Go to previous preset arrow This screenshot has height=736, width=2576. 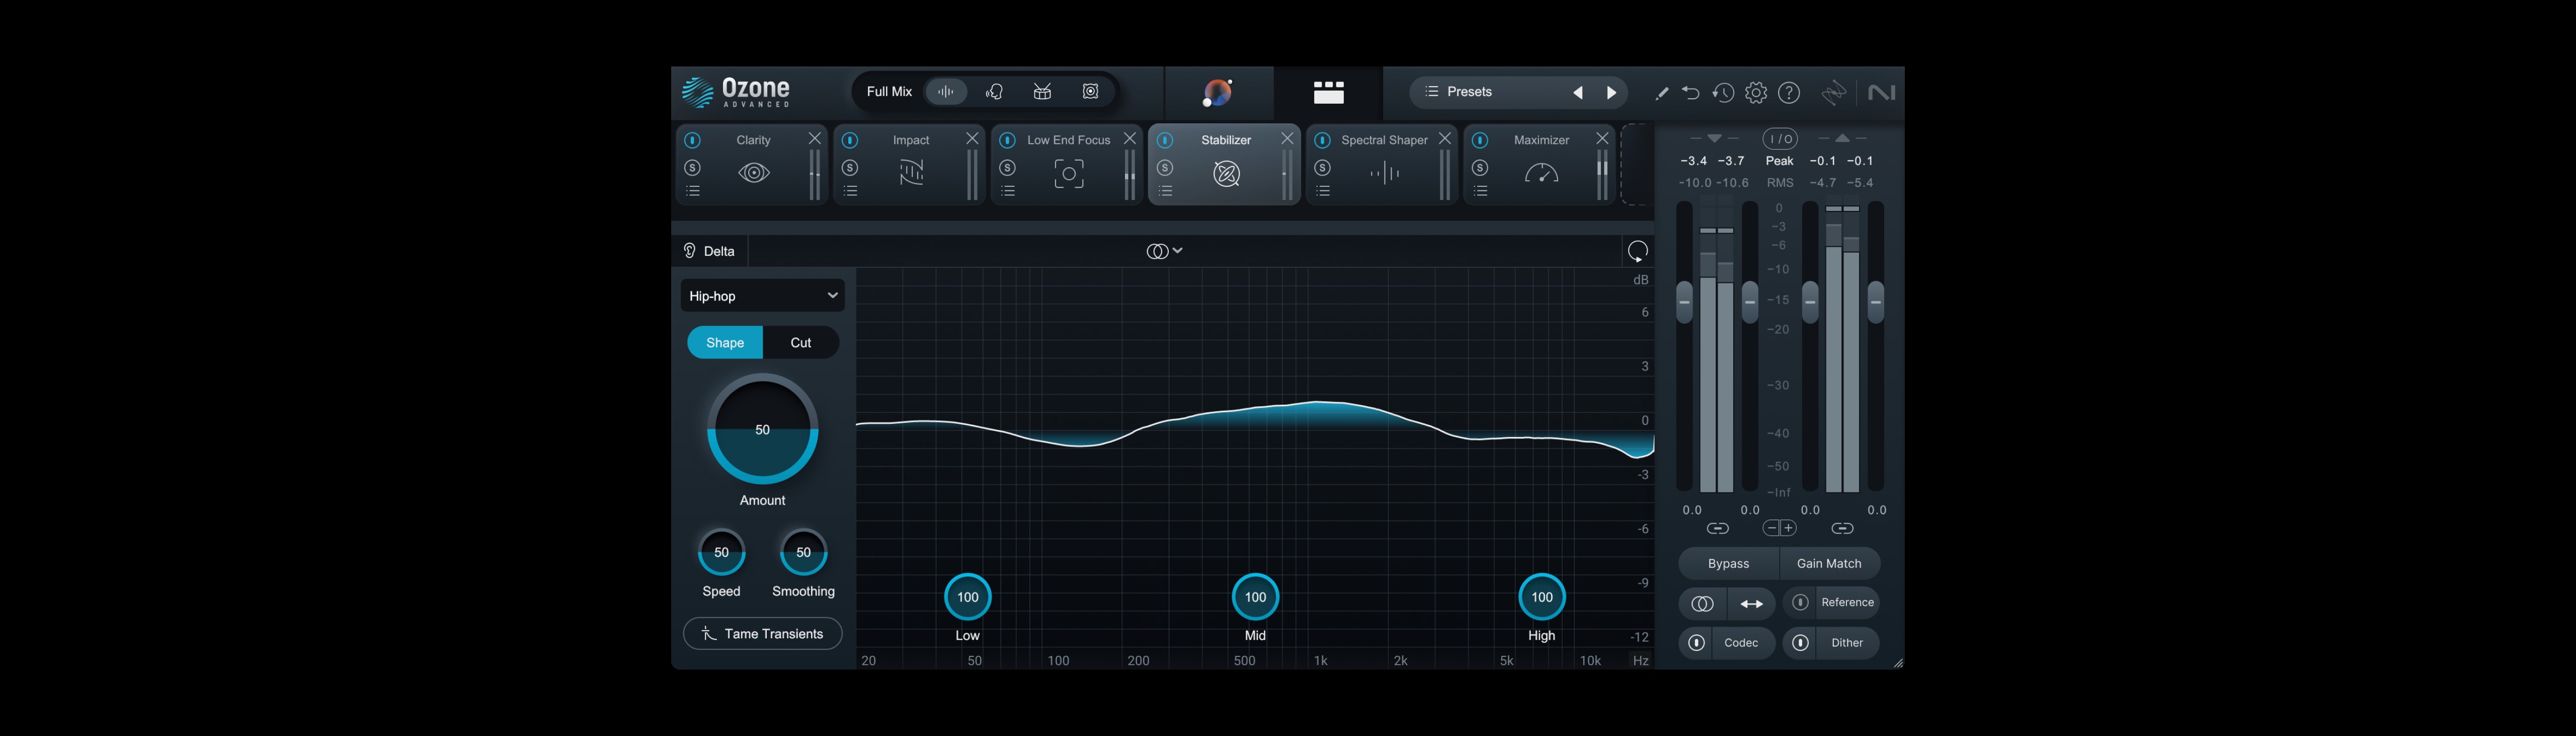tap(1578, 93)
